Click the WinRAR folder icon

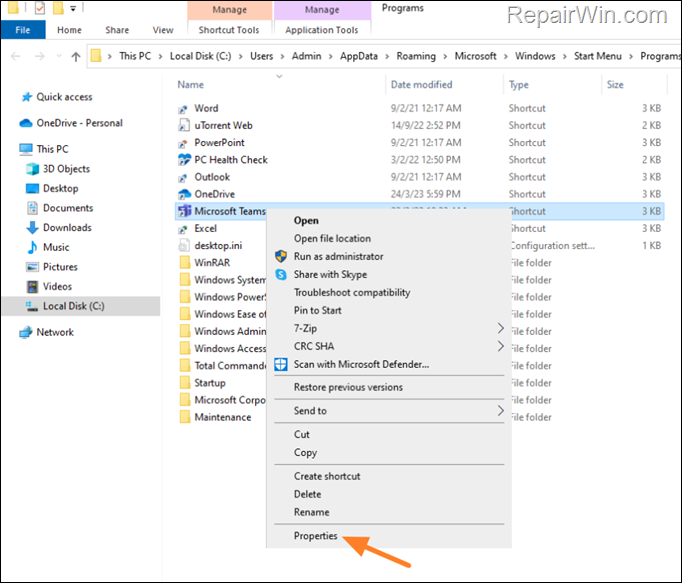coord(184,263)
